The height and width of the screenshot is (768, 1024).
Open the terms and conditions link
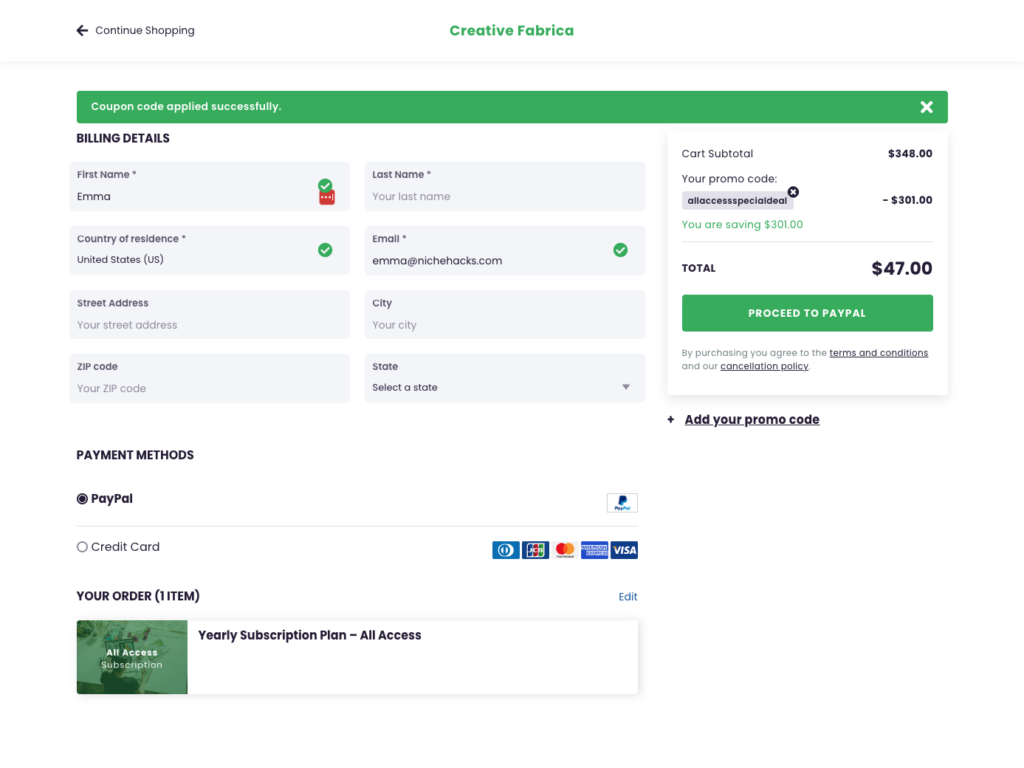click(878, 353)
